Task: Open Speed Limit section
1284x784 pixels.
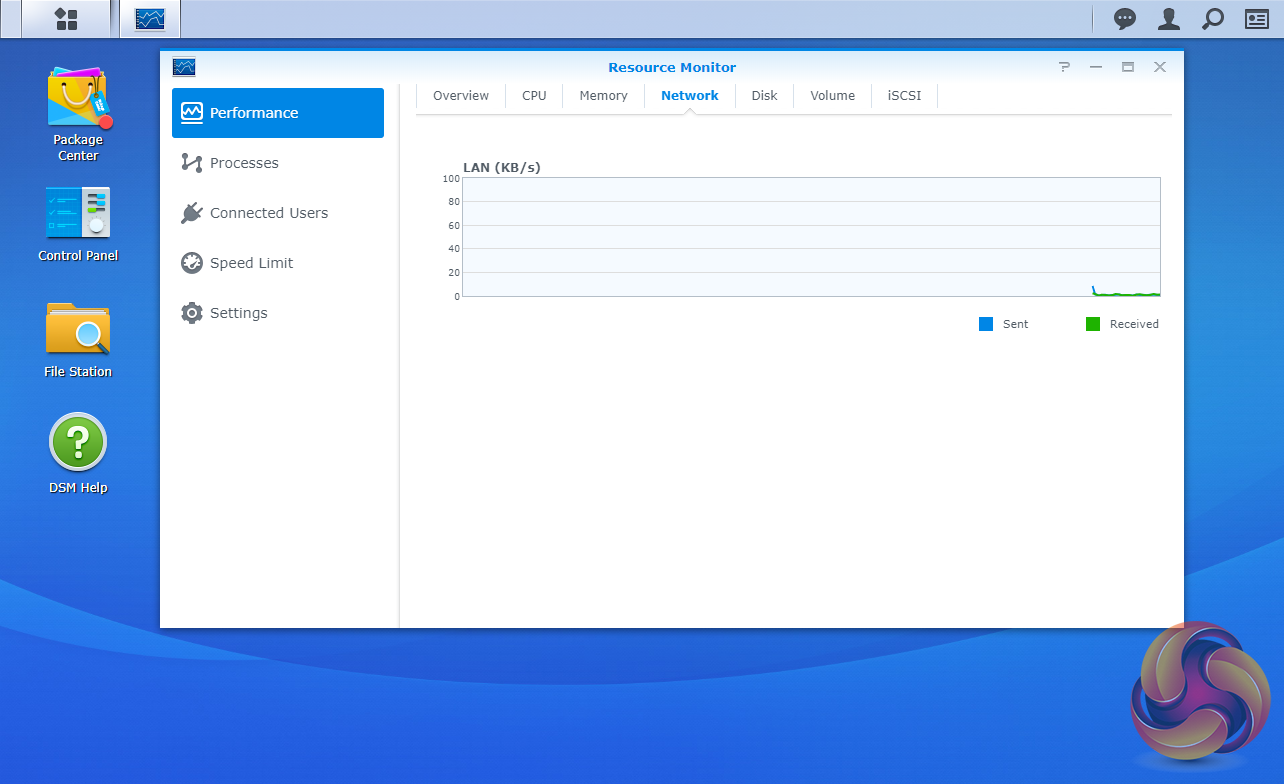Action: pos(251,263)
